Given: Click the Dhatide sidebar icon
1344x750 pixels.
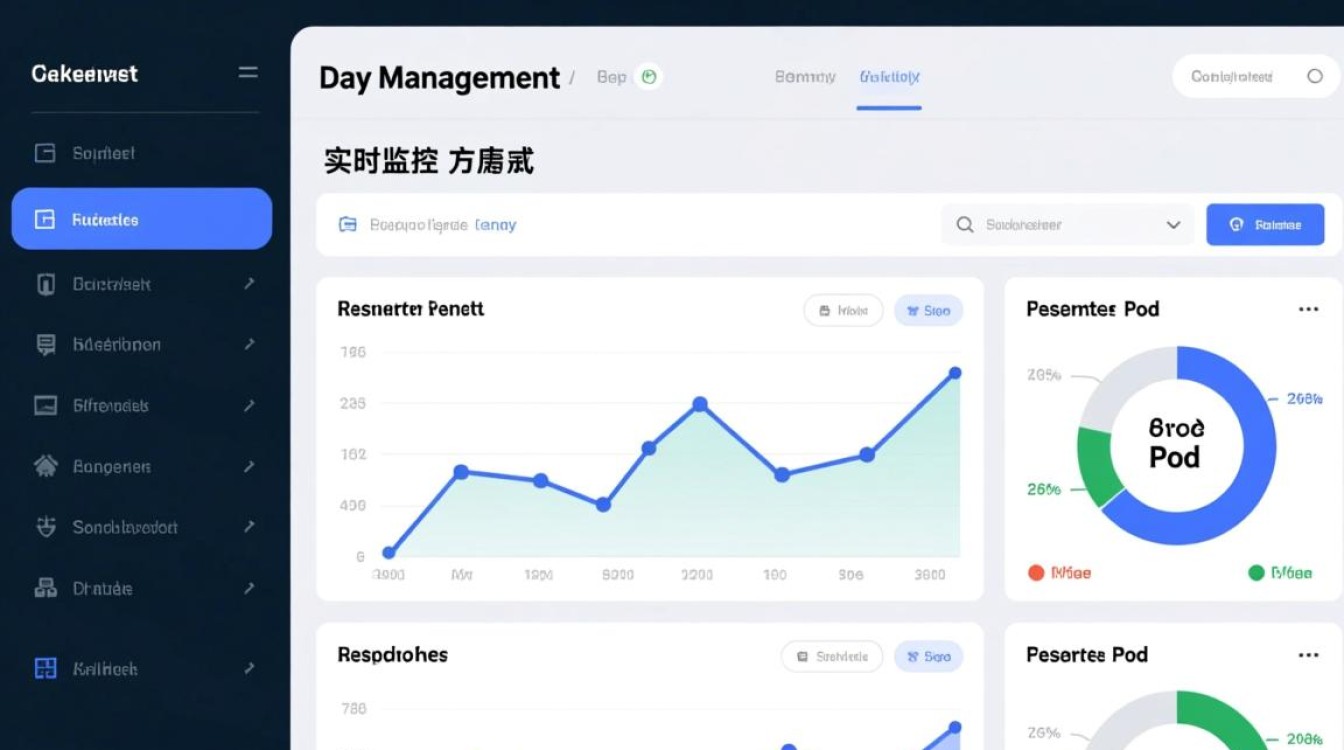Looking at the screenshot, I should coord(45,588).
